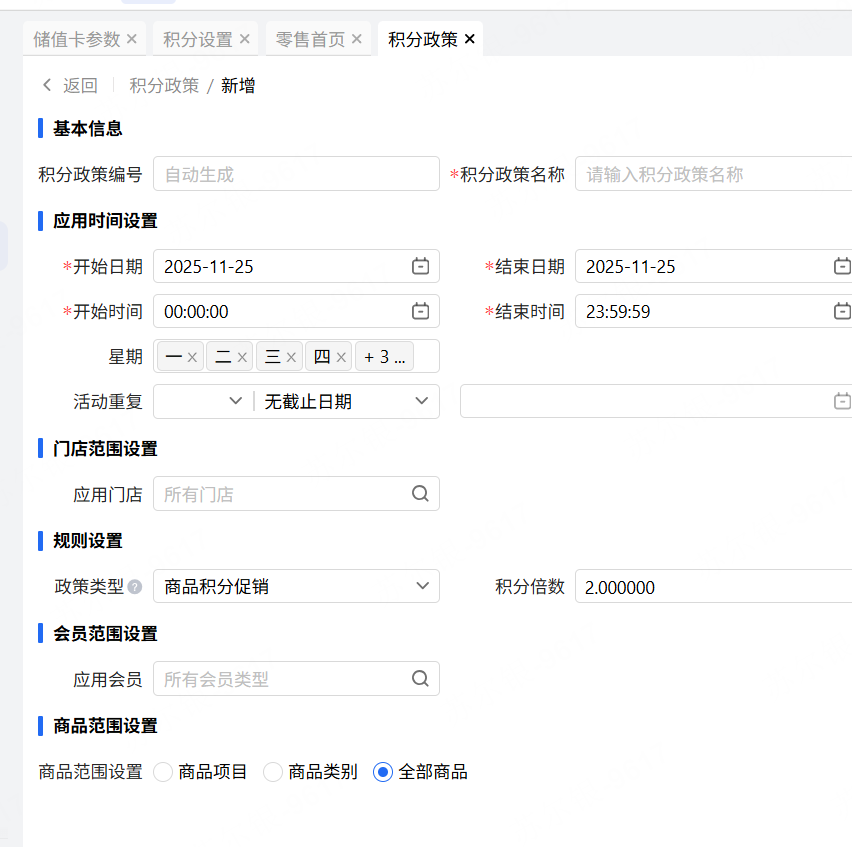Open the empty 活动重复 frequency dropdown

coord(235,401)
